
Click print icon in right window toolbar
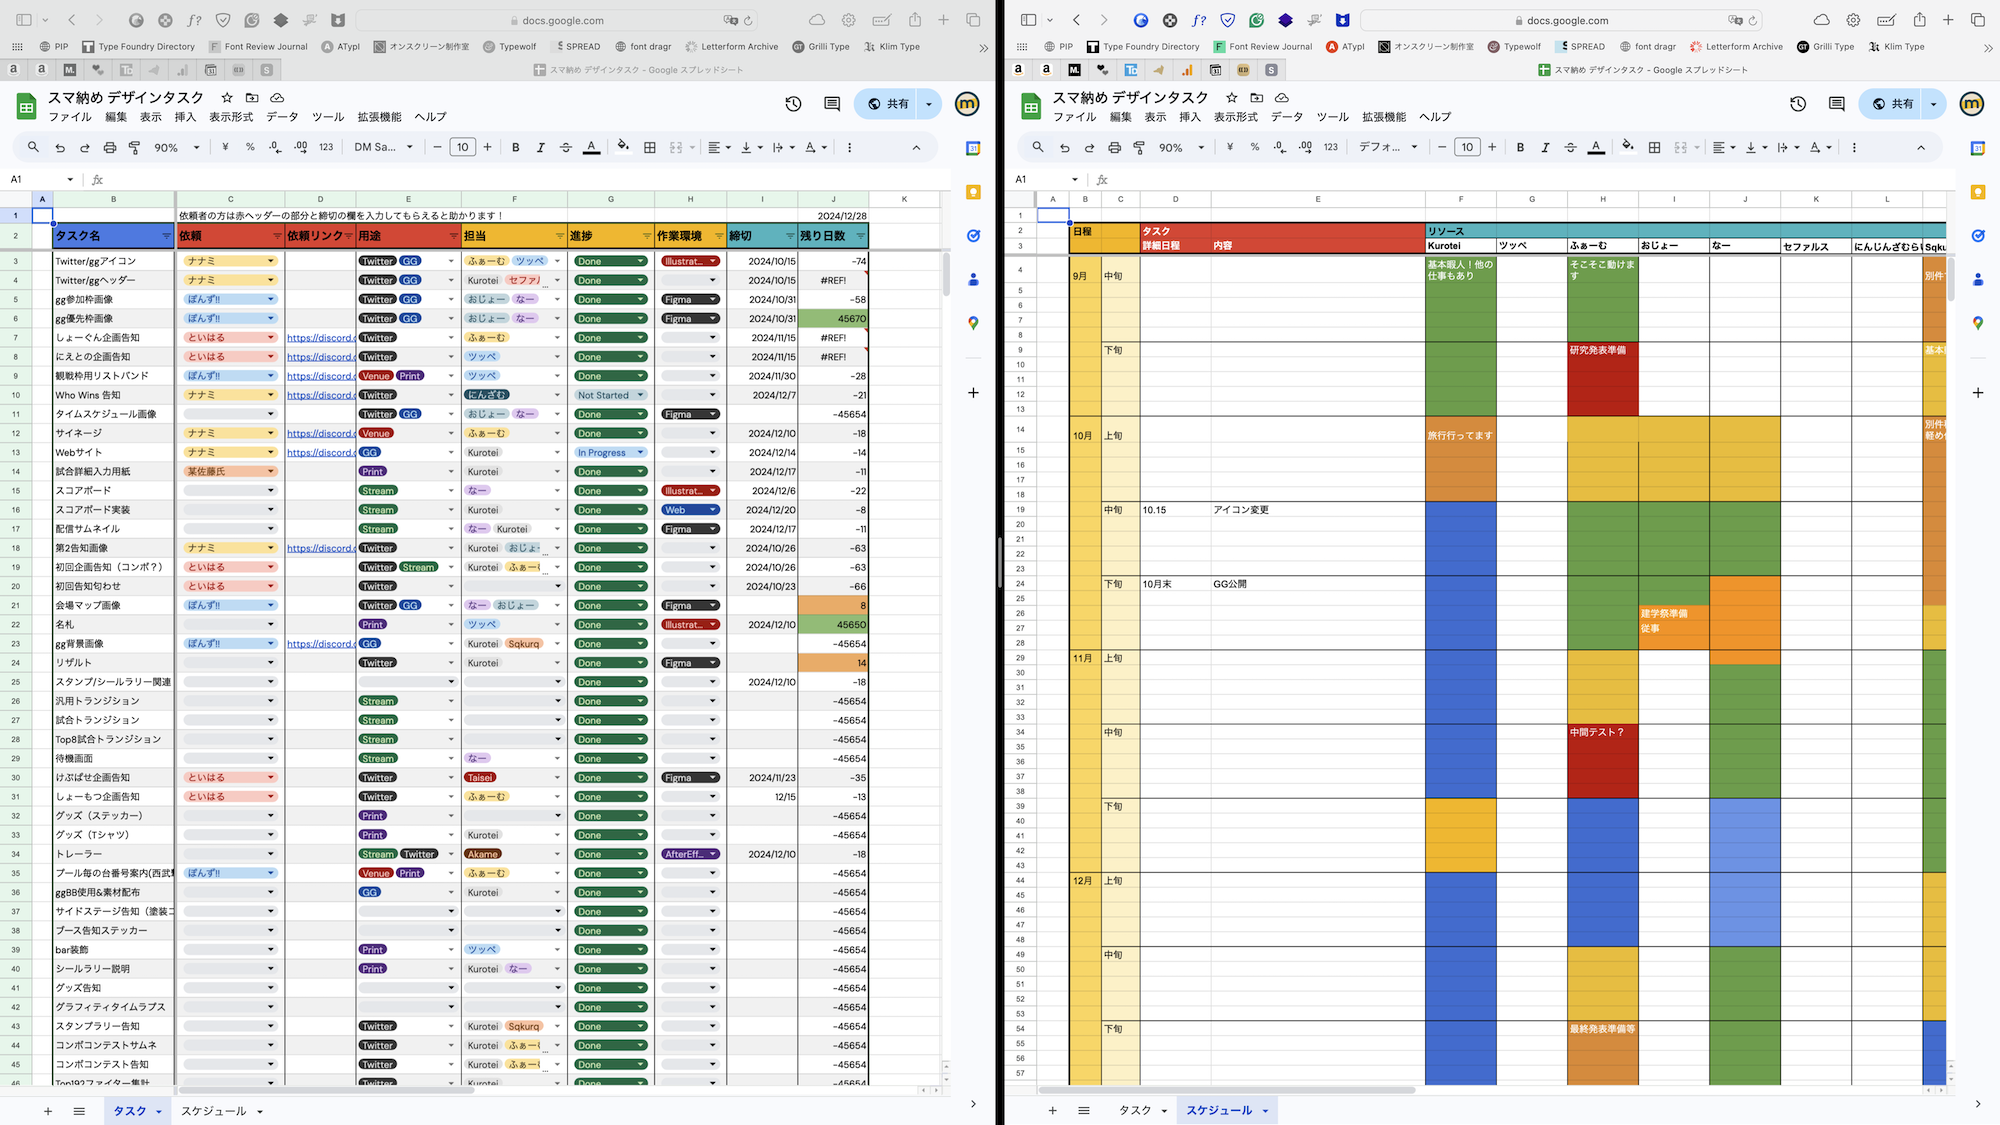click(x=1114, y=147)
